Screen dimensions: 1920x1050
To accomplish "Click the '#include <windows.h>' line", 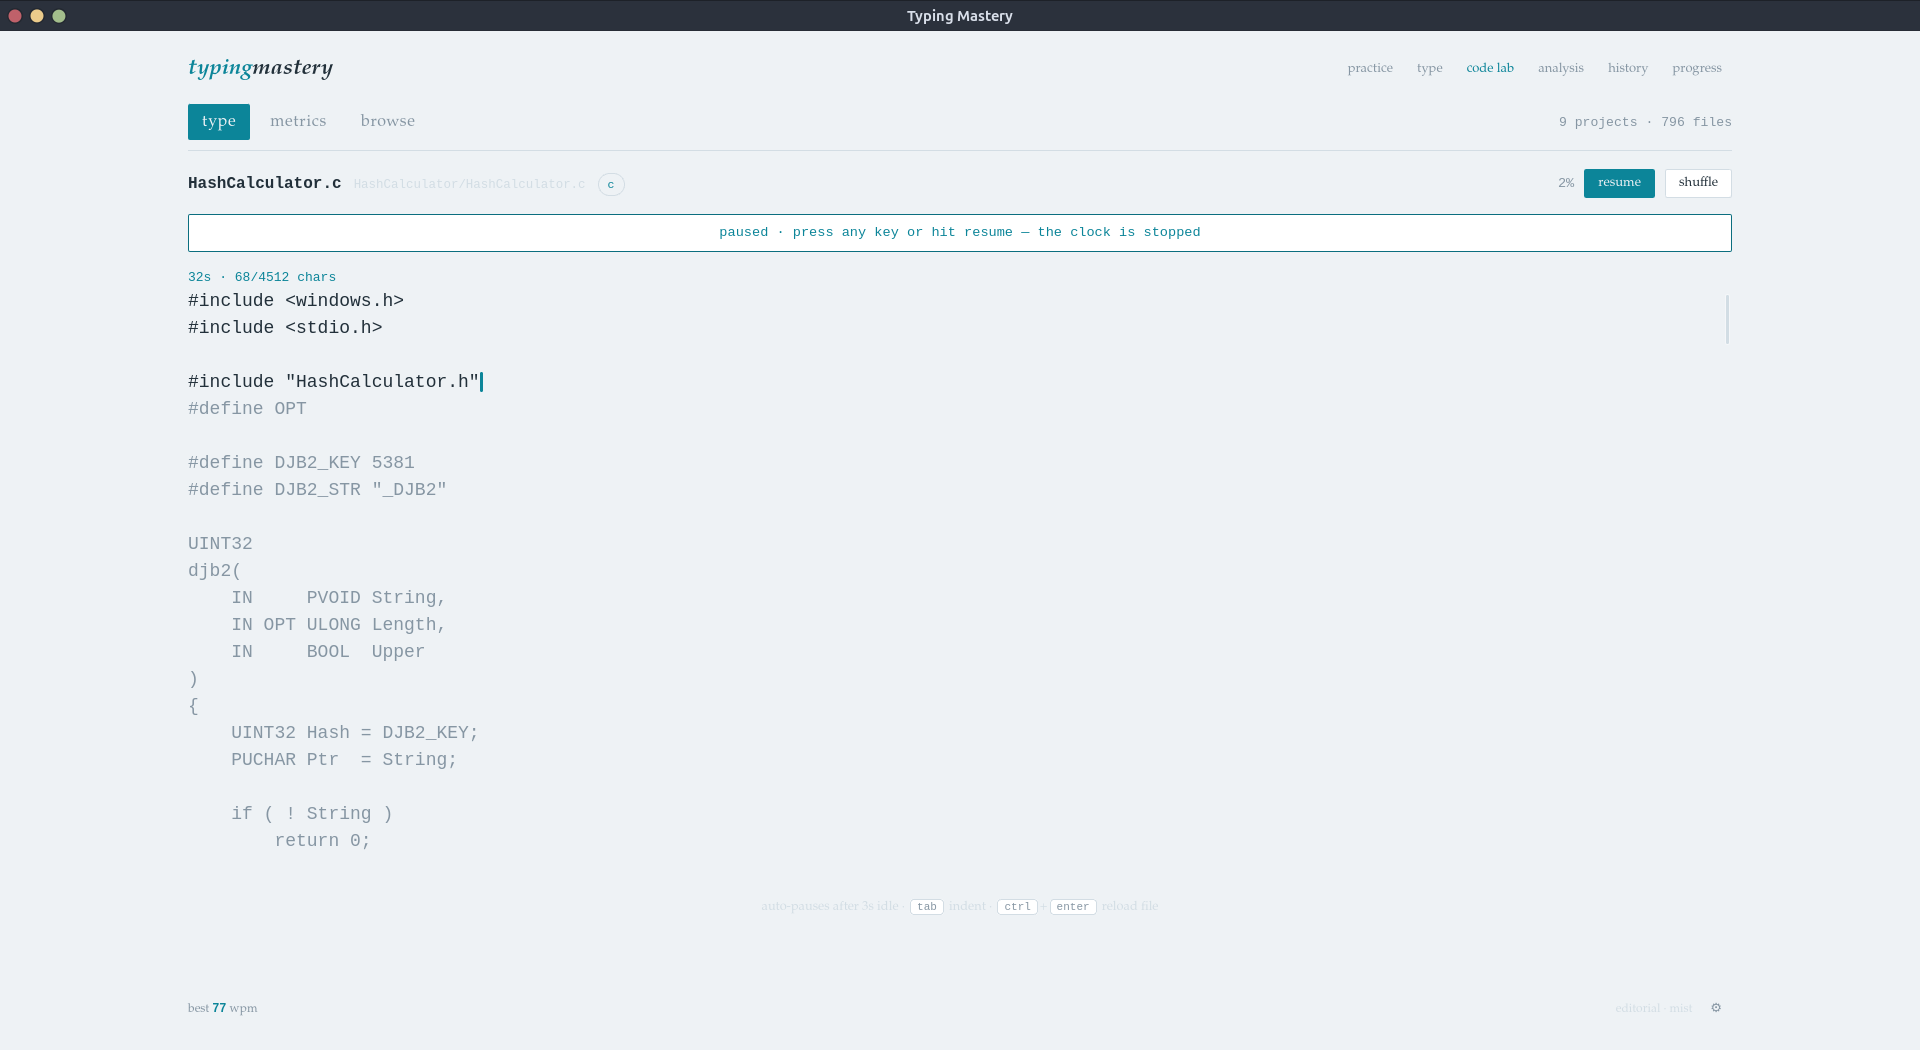I will (296, 301).
